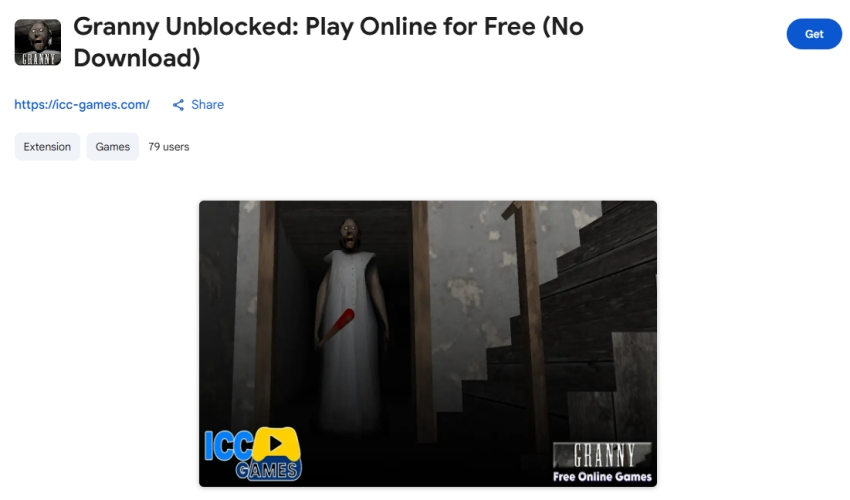Open the icc-games.com link

[82, 105]
